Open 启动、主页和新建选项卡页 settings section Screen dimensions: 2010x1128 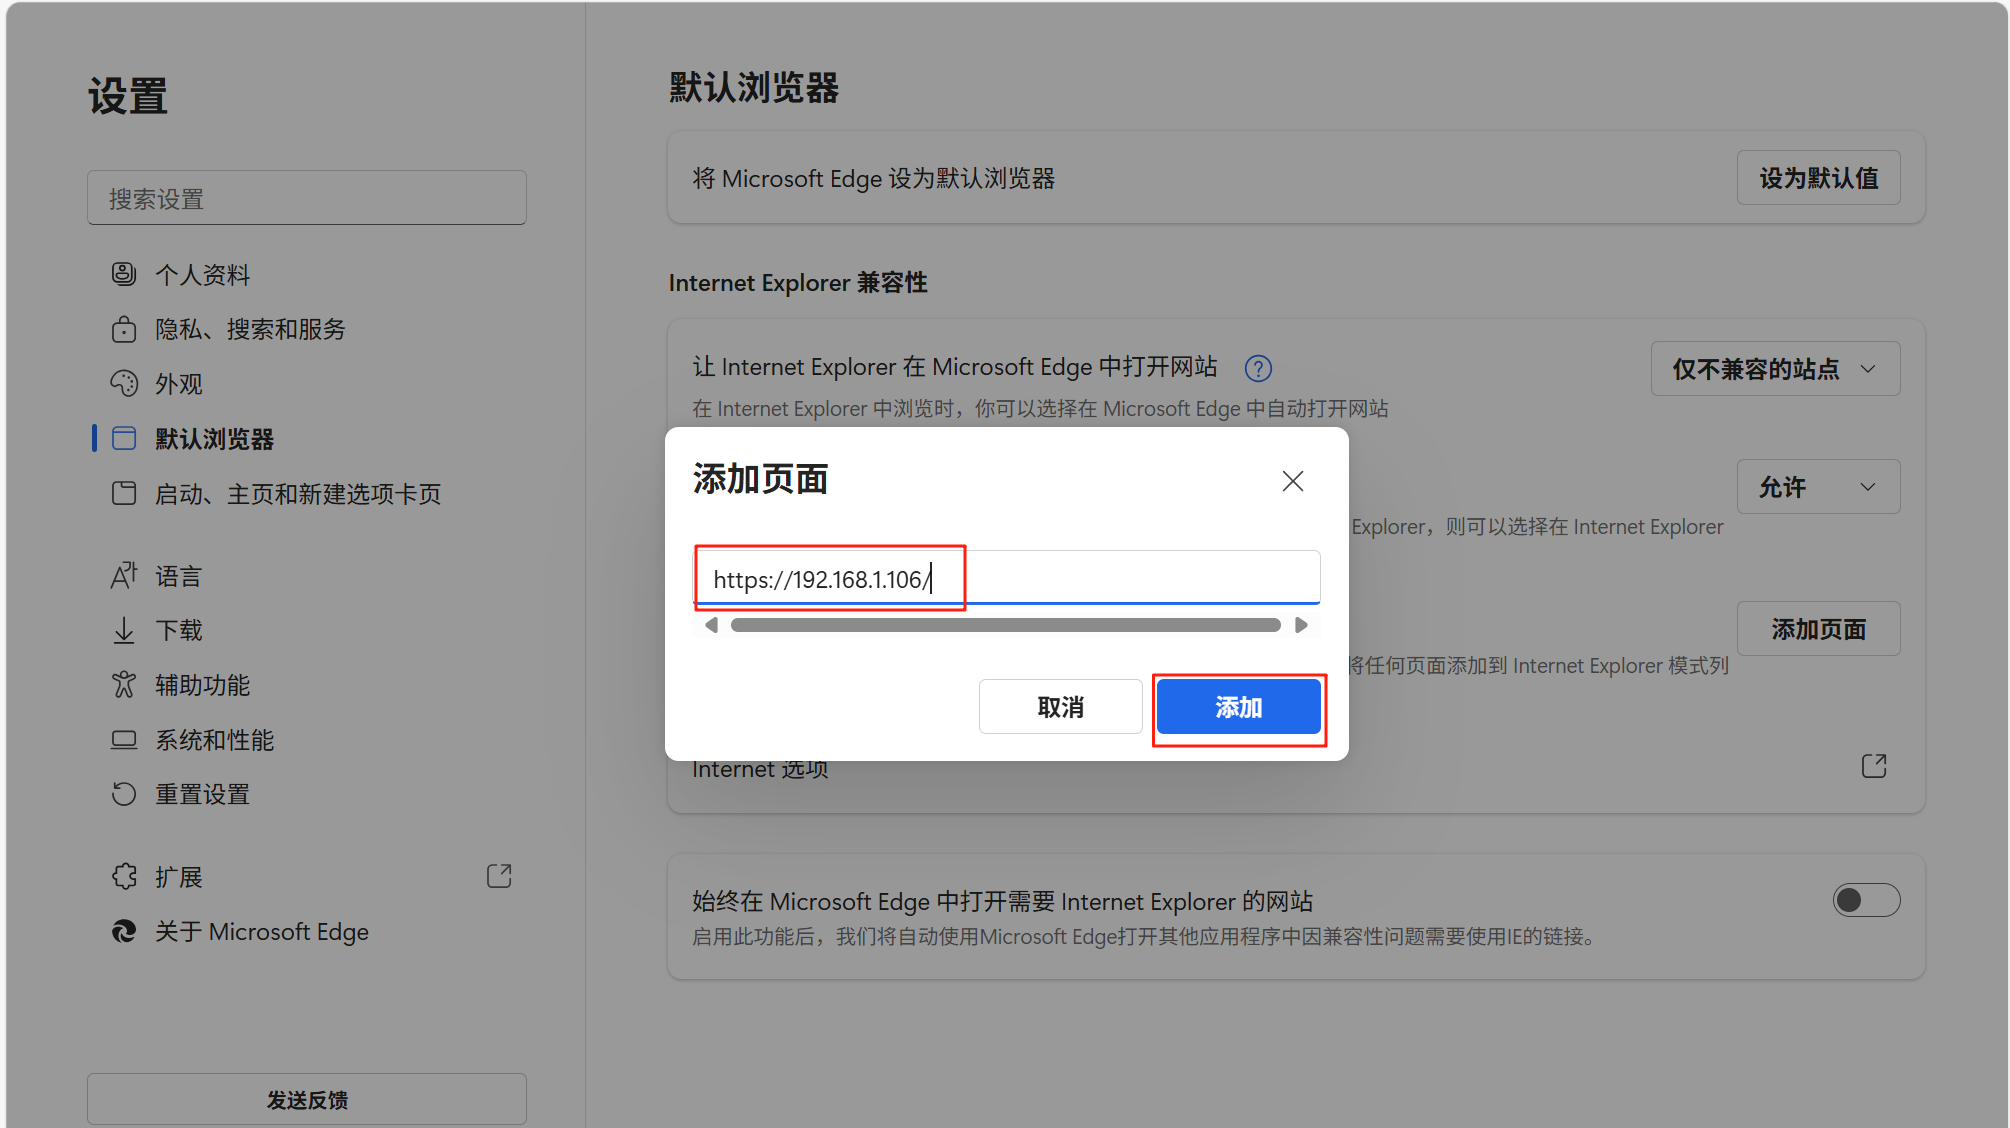pos(297,494)
